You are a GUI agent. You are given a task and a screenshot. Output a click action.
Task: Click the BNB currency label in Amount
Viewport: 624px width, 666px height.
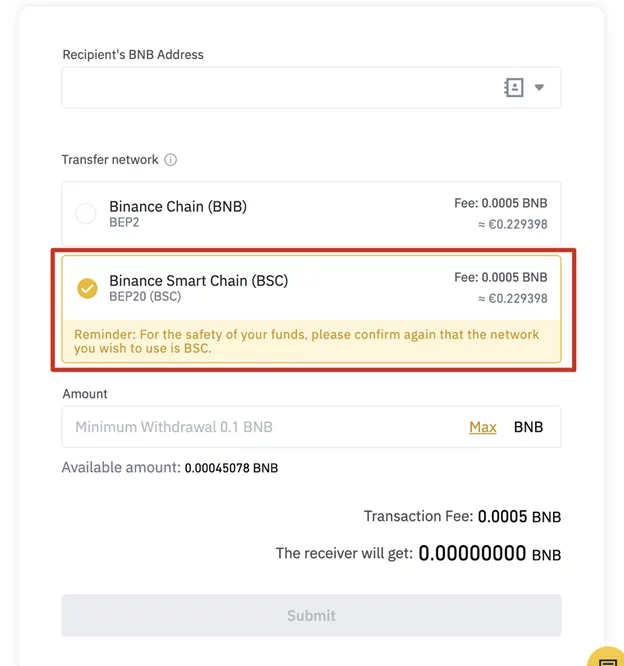[x=528, y=427]
